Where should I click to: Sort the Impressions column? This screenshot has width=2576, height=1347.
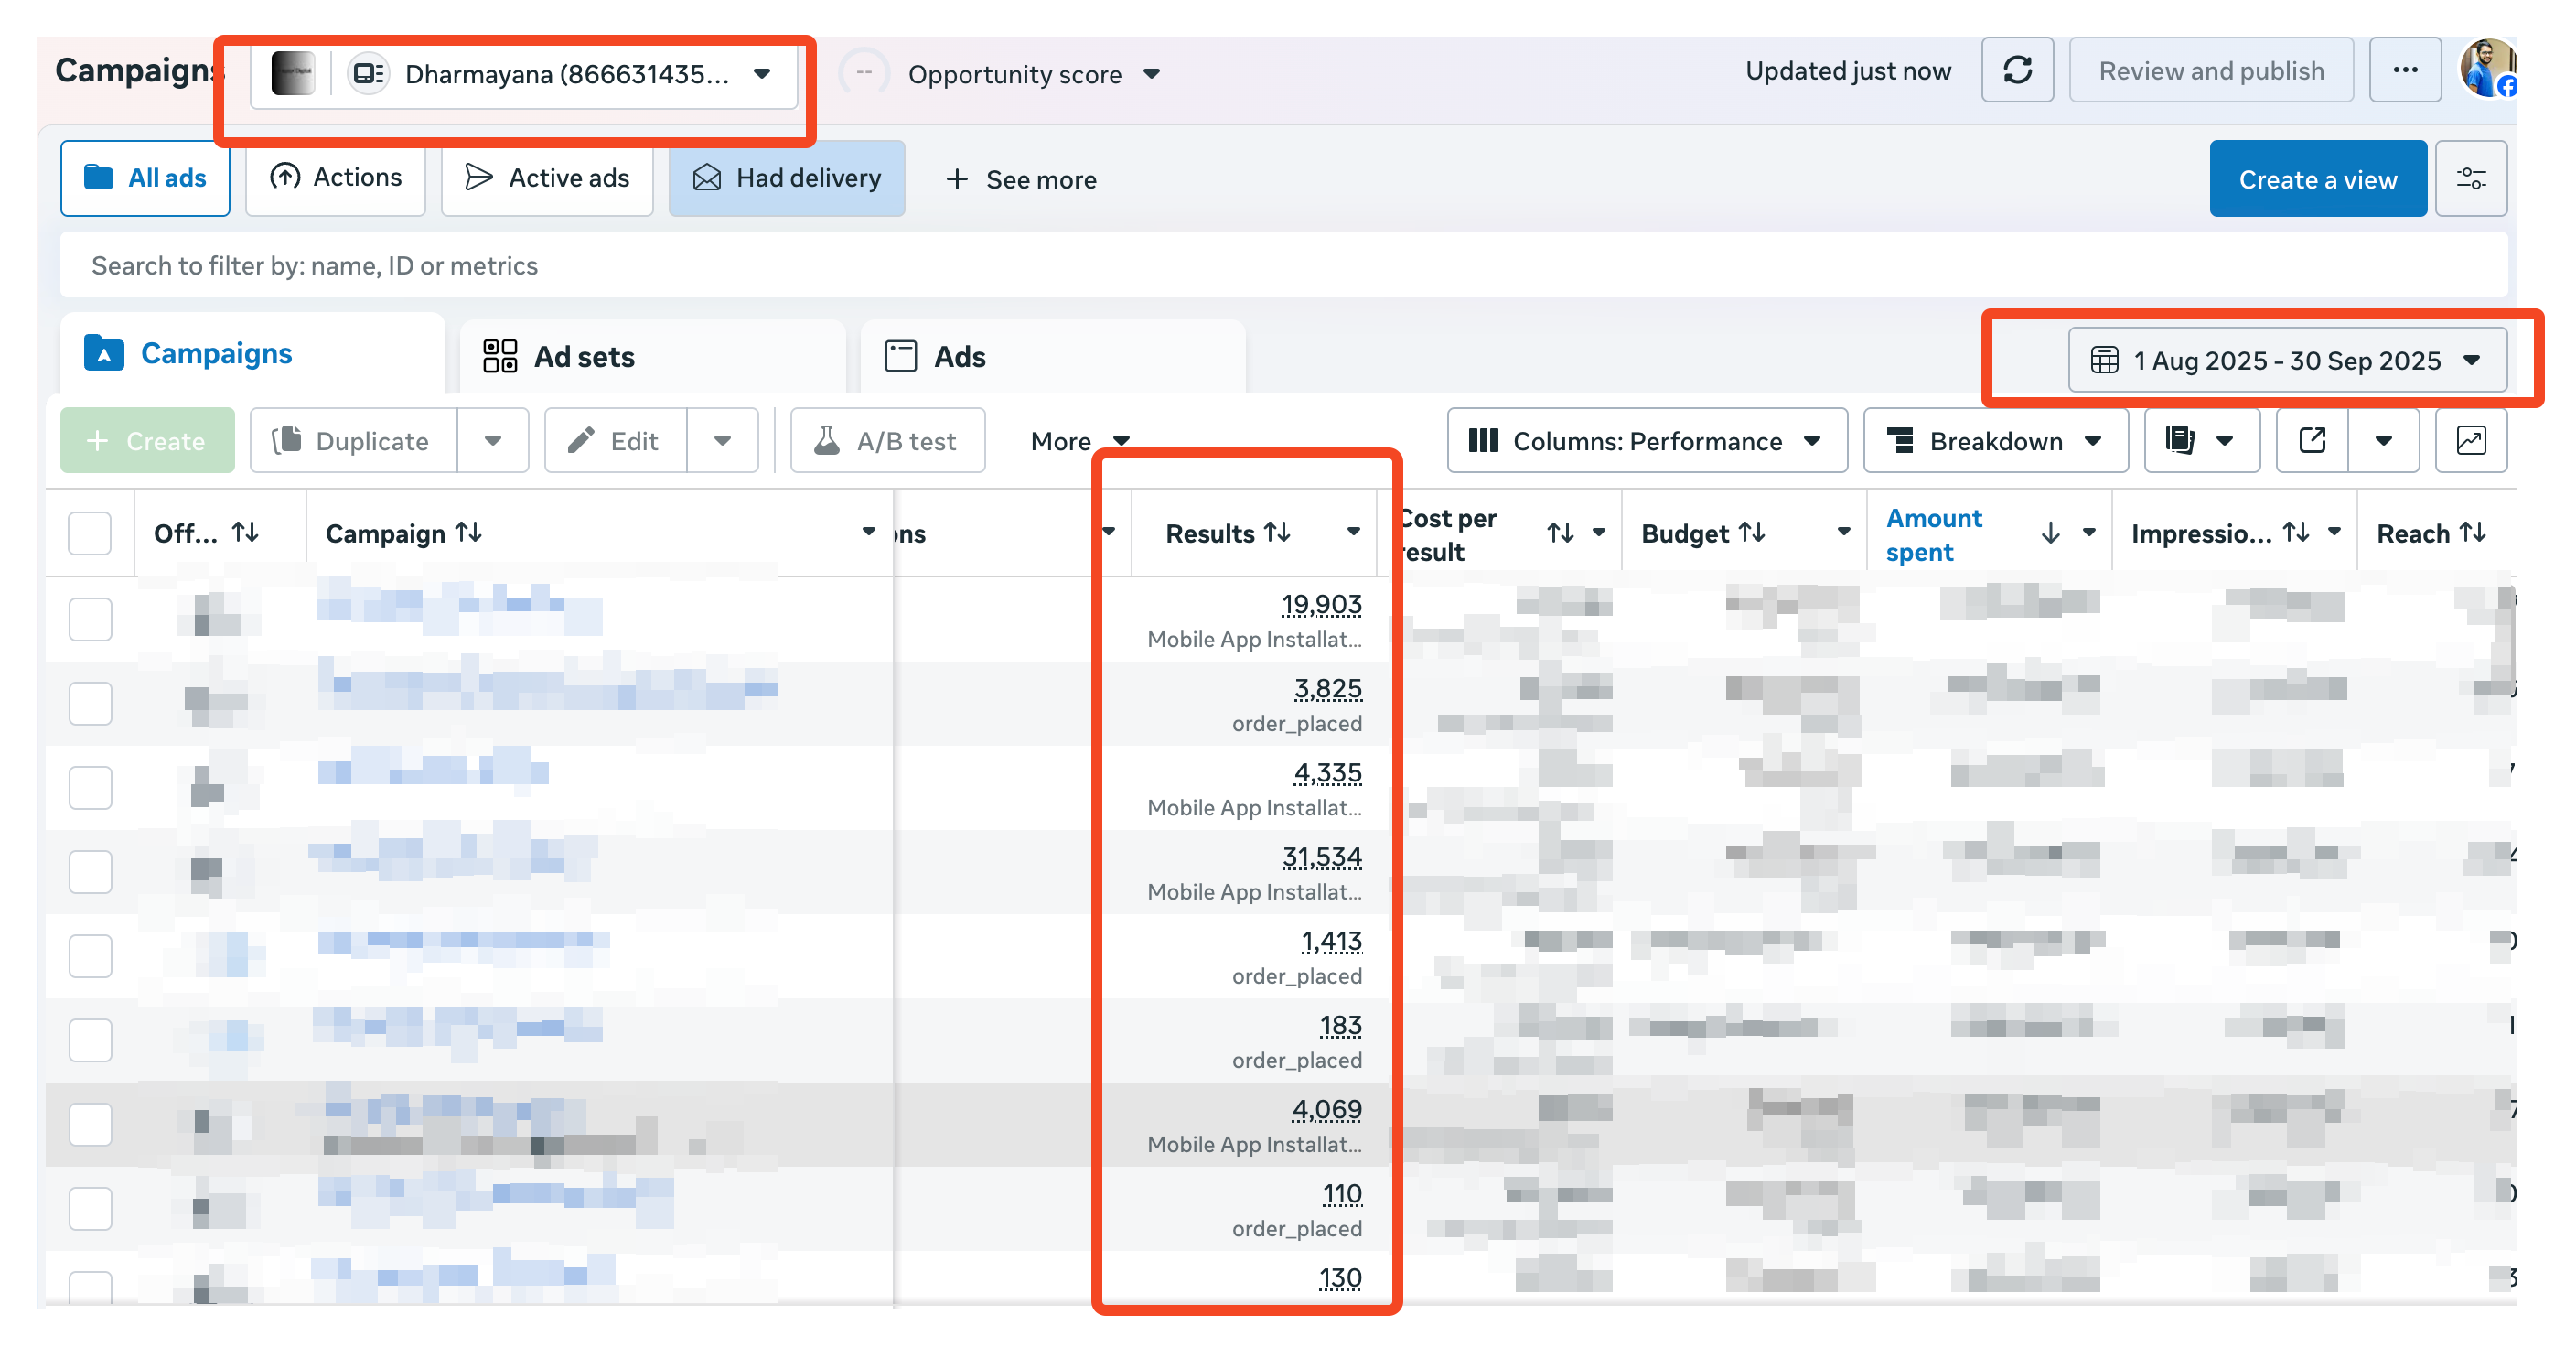(2296, 533)
